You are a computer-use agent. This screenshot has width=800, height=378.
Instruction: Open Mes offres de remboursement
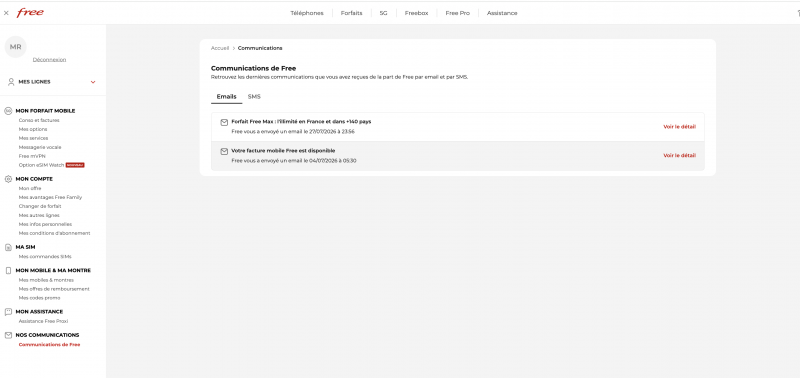click(x=54, y=289)
